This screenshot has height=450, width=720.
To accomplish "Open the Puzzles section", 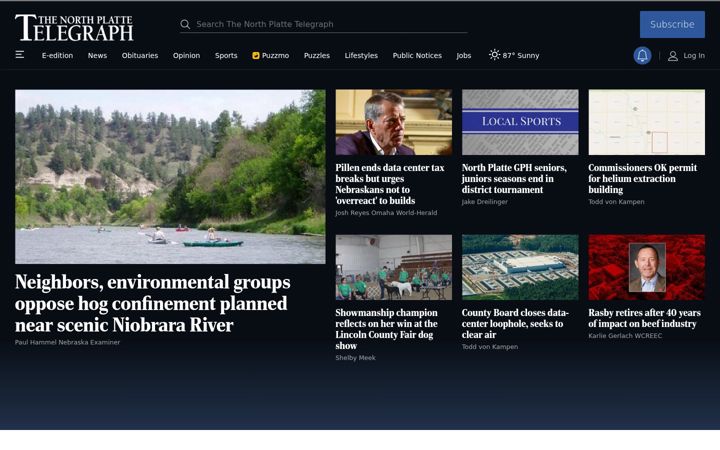I will 317,56.
